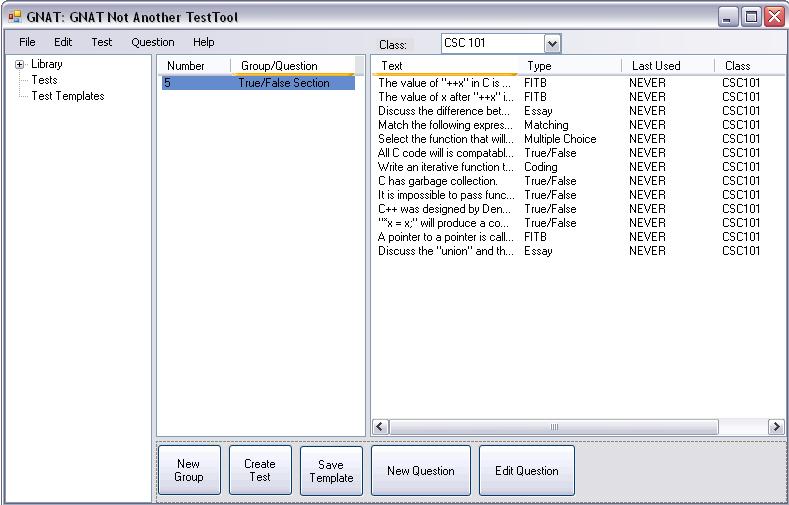789x505 pixels.
Task: Open the Class dropdown arrow
Action: click(x=552, y=43)
